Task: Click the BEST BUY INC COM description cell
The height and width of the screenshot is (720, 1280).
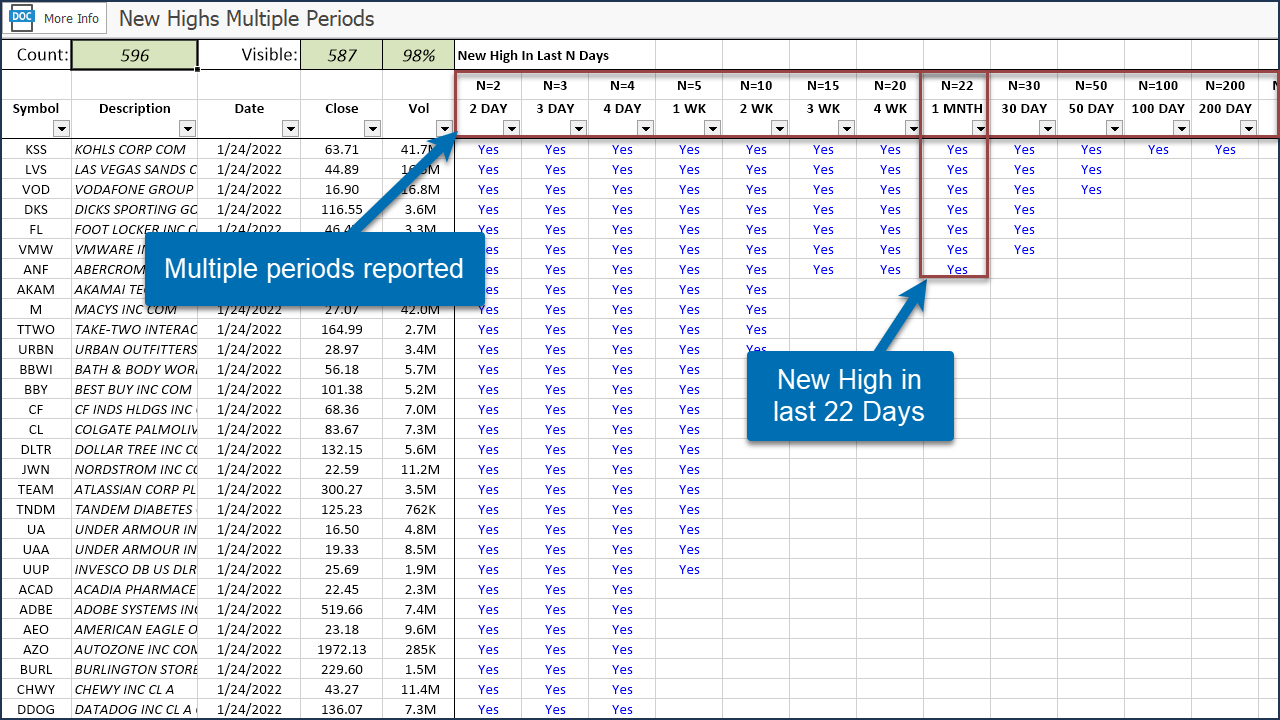Action: pos(134,390)
